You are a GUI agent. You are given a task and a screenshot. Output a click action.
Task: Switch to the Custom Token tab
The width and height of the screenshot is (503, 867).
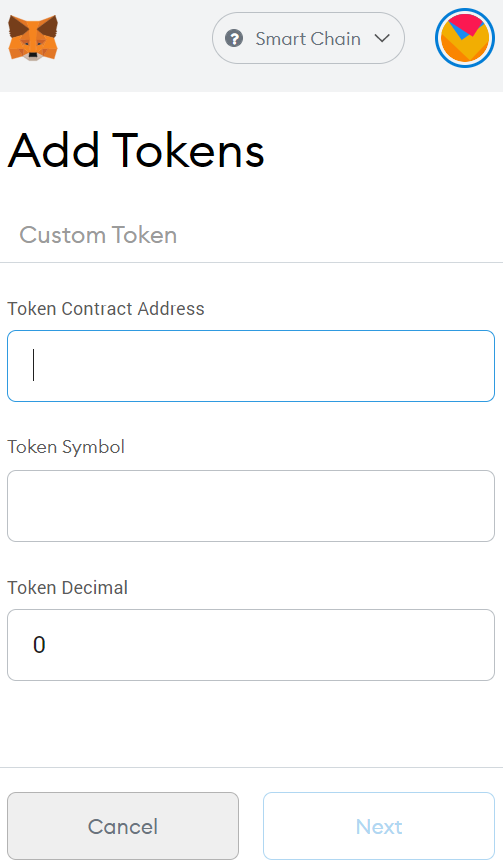pyautogui.click(x=98, y=235)
